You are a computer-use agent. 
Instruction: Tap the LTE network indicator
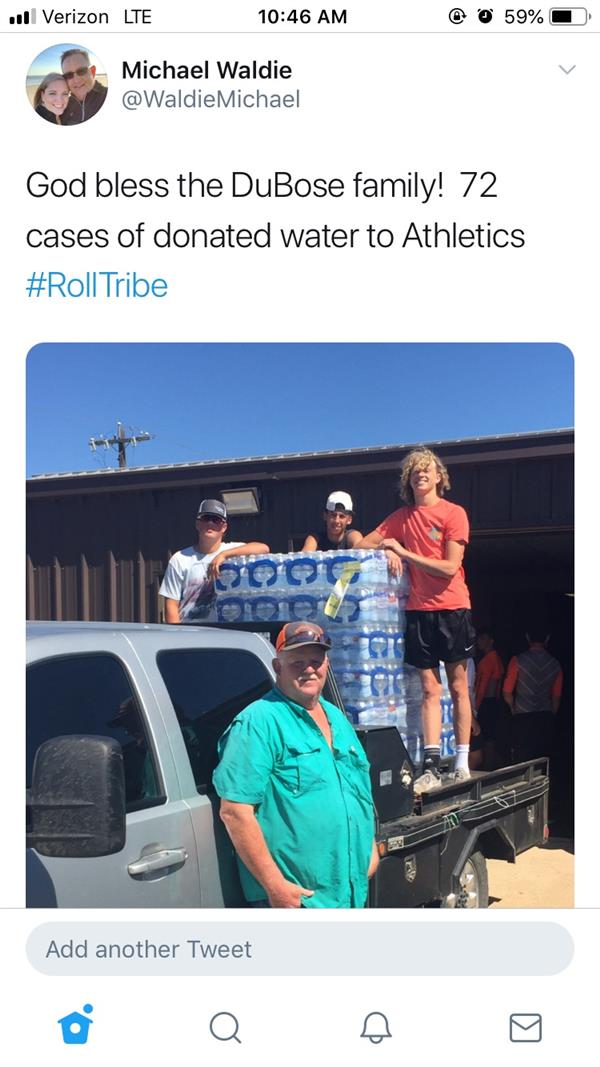[137, 16]
